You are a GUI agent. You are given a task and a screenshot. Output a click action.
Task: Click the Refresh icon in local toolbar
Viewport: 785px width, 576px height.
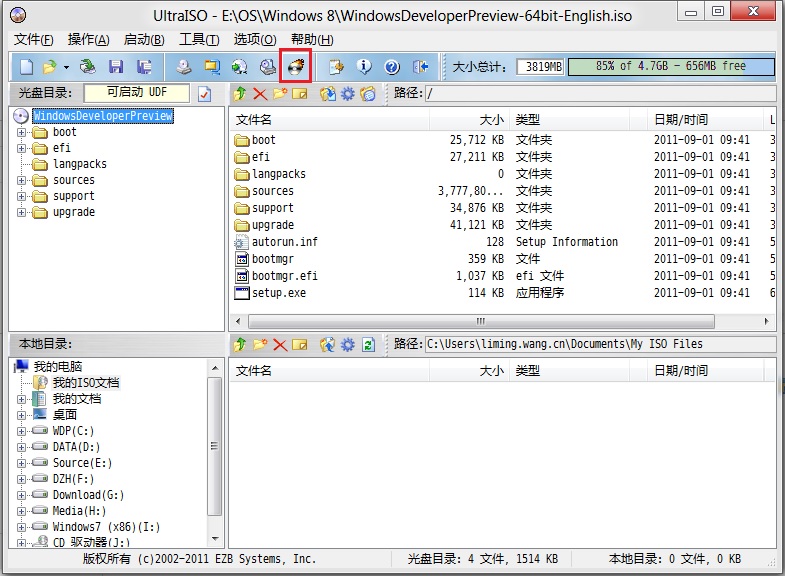tap(368, 344)
